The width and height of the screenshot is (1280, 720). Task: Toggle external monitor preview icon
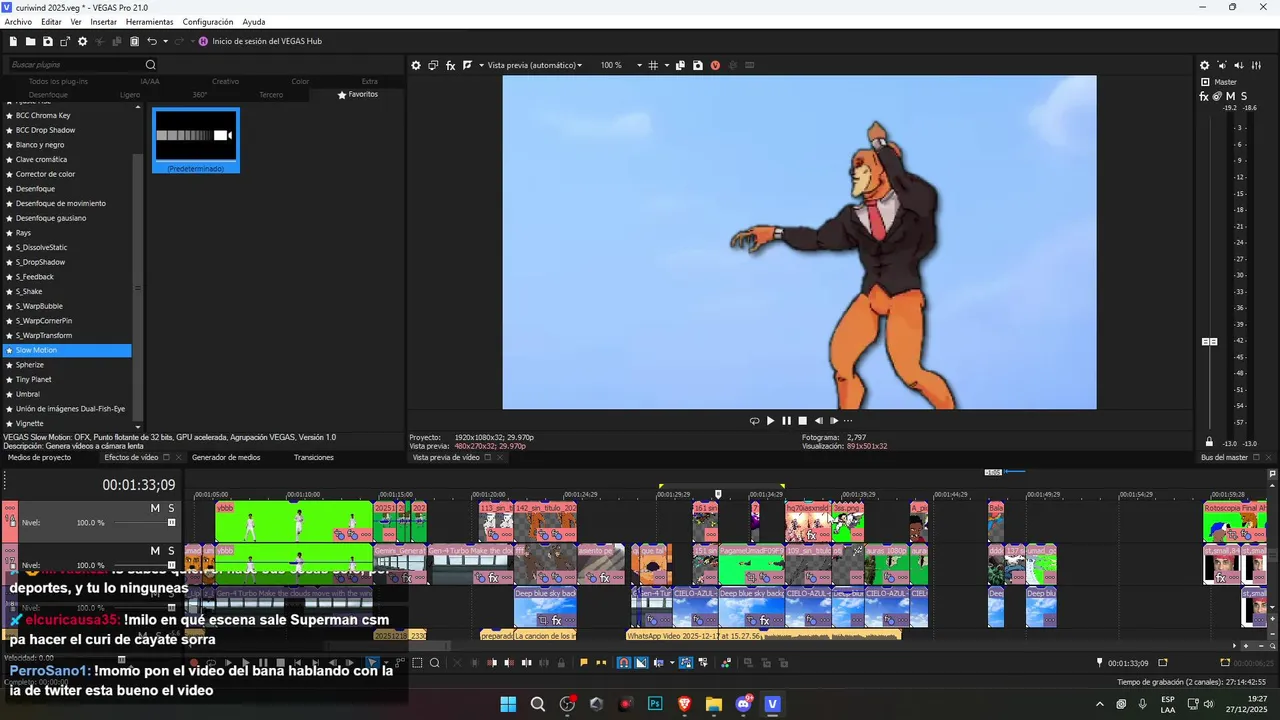pyautogui.click(x=433, y=65)
